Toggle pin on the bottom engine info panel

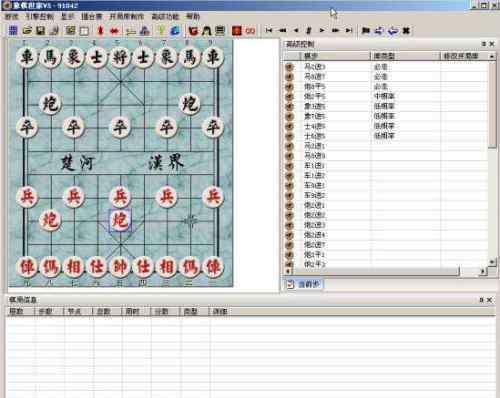[481, 300]
